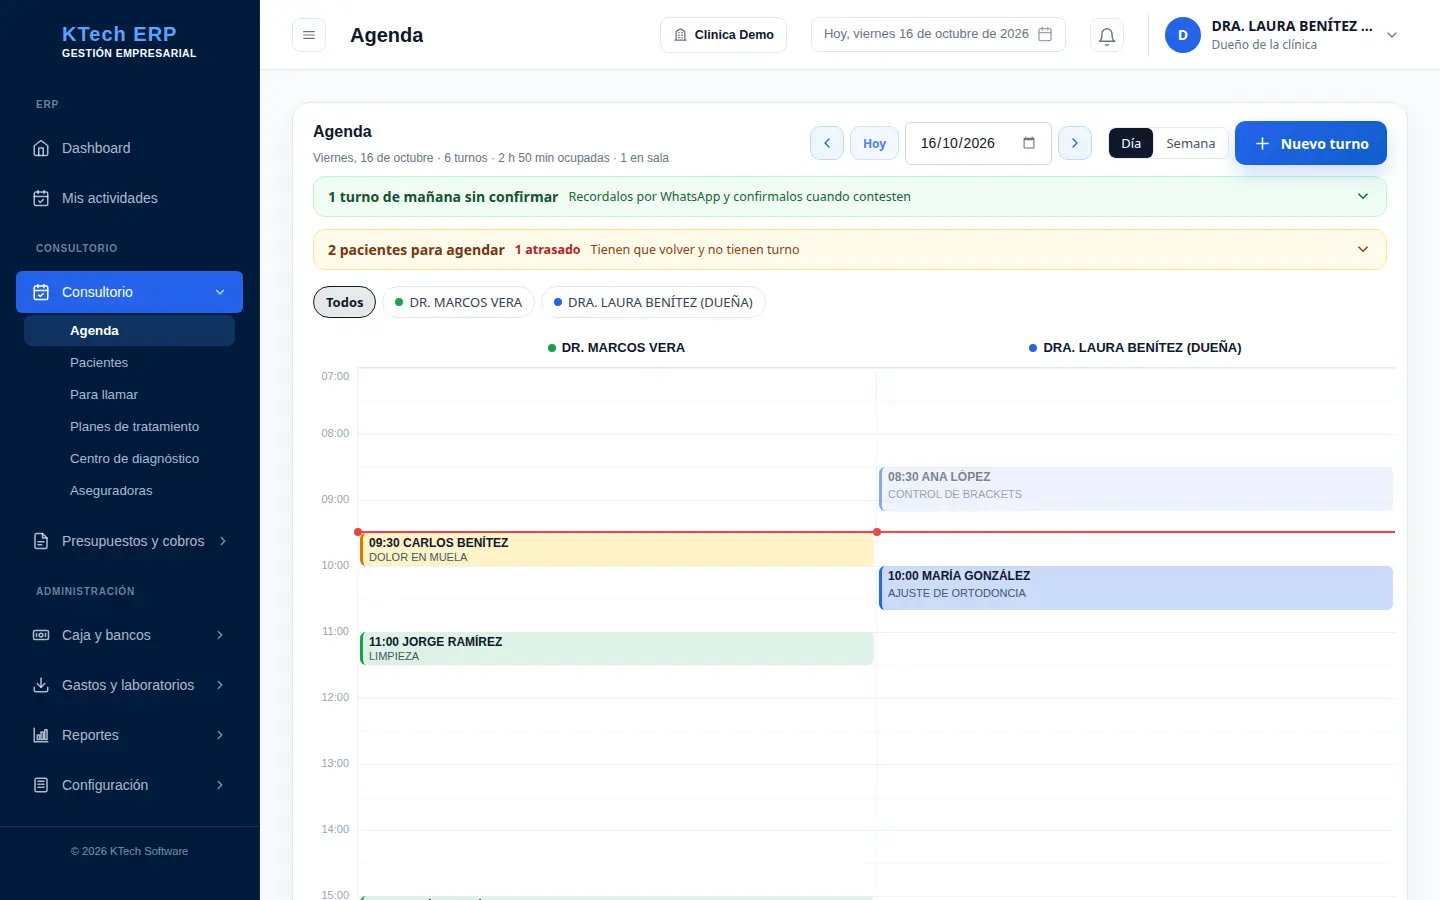Viewport: 1440px width, 900px height.
Task: Expand Caja y bancos submenu chevron
Action: pos(220,635)
